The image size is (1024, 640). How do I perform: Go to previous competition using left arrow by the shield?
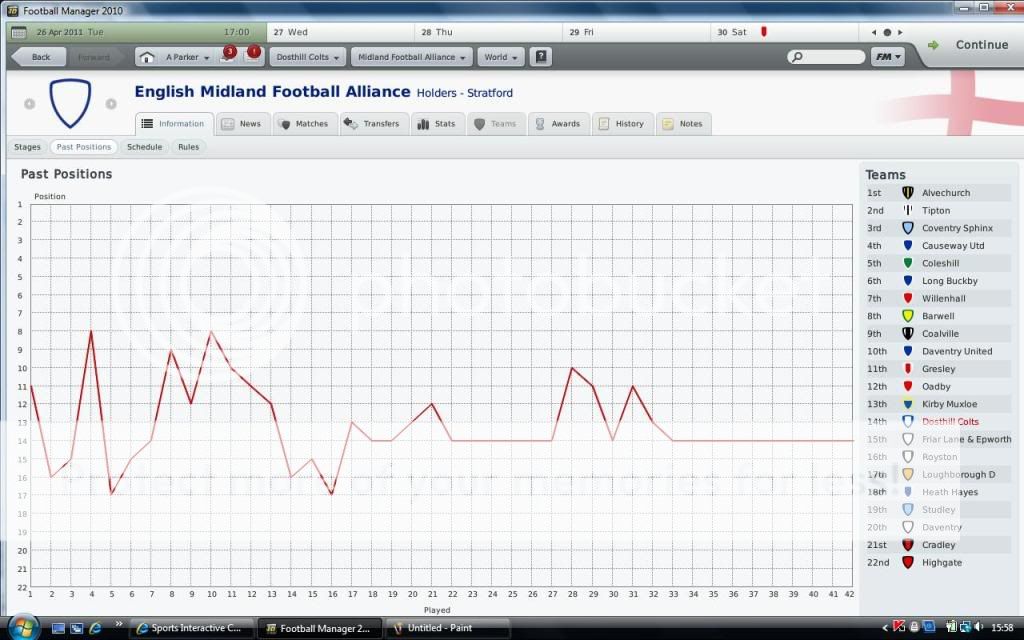click(29, 103)
